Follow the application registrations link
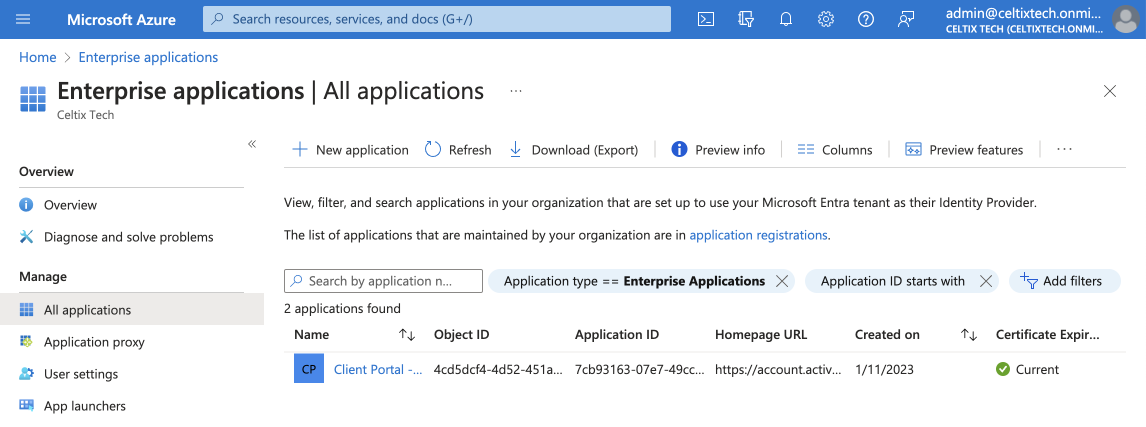This screenshot has width=1146, height=427. (758, 235)
